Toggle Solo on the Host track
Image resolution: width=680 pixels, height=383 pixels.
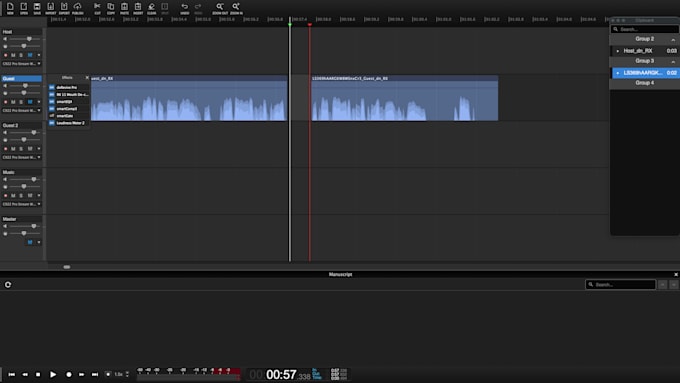(21, 55)
